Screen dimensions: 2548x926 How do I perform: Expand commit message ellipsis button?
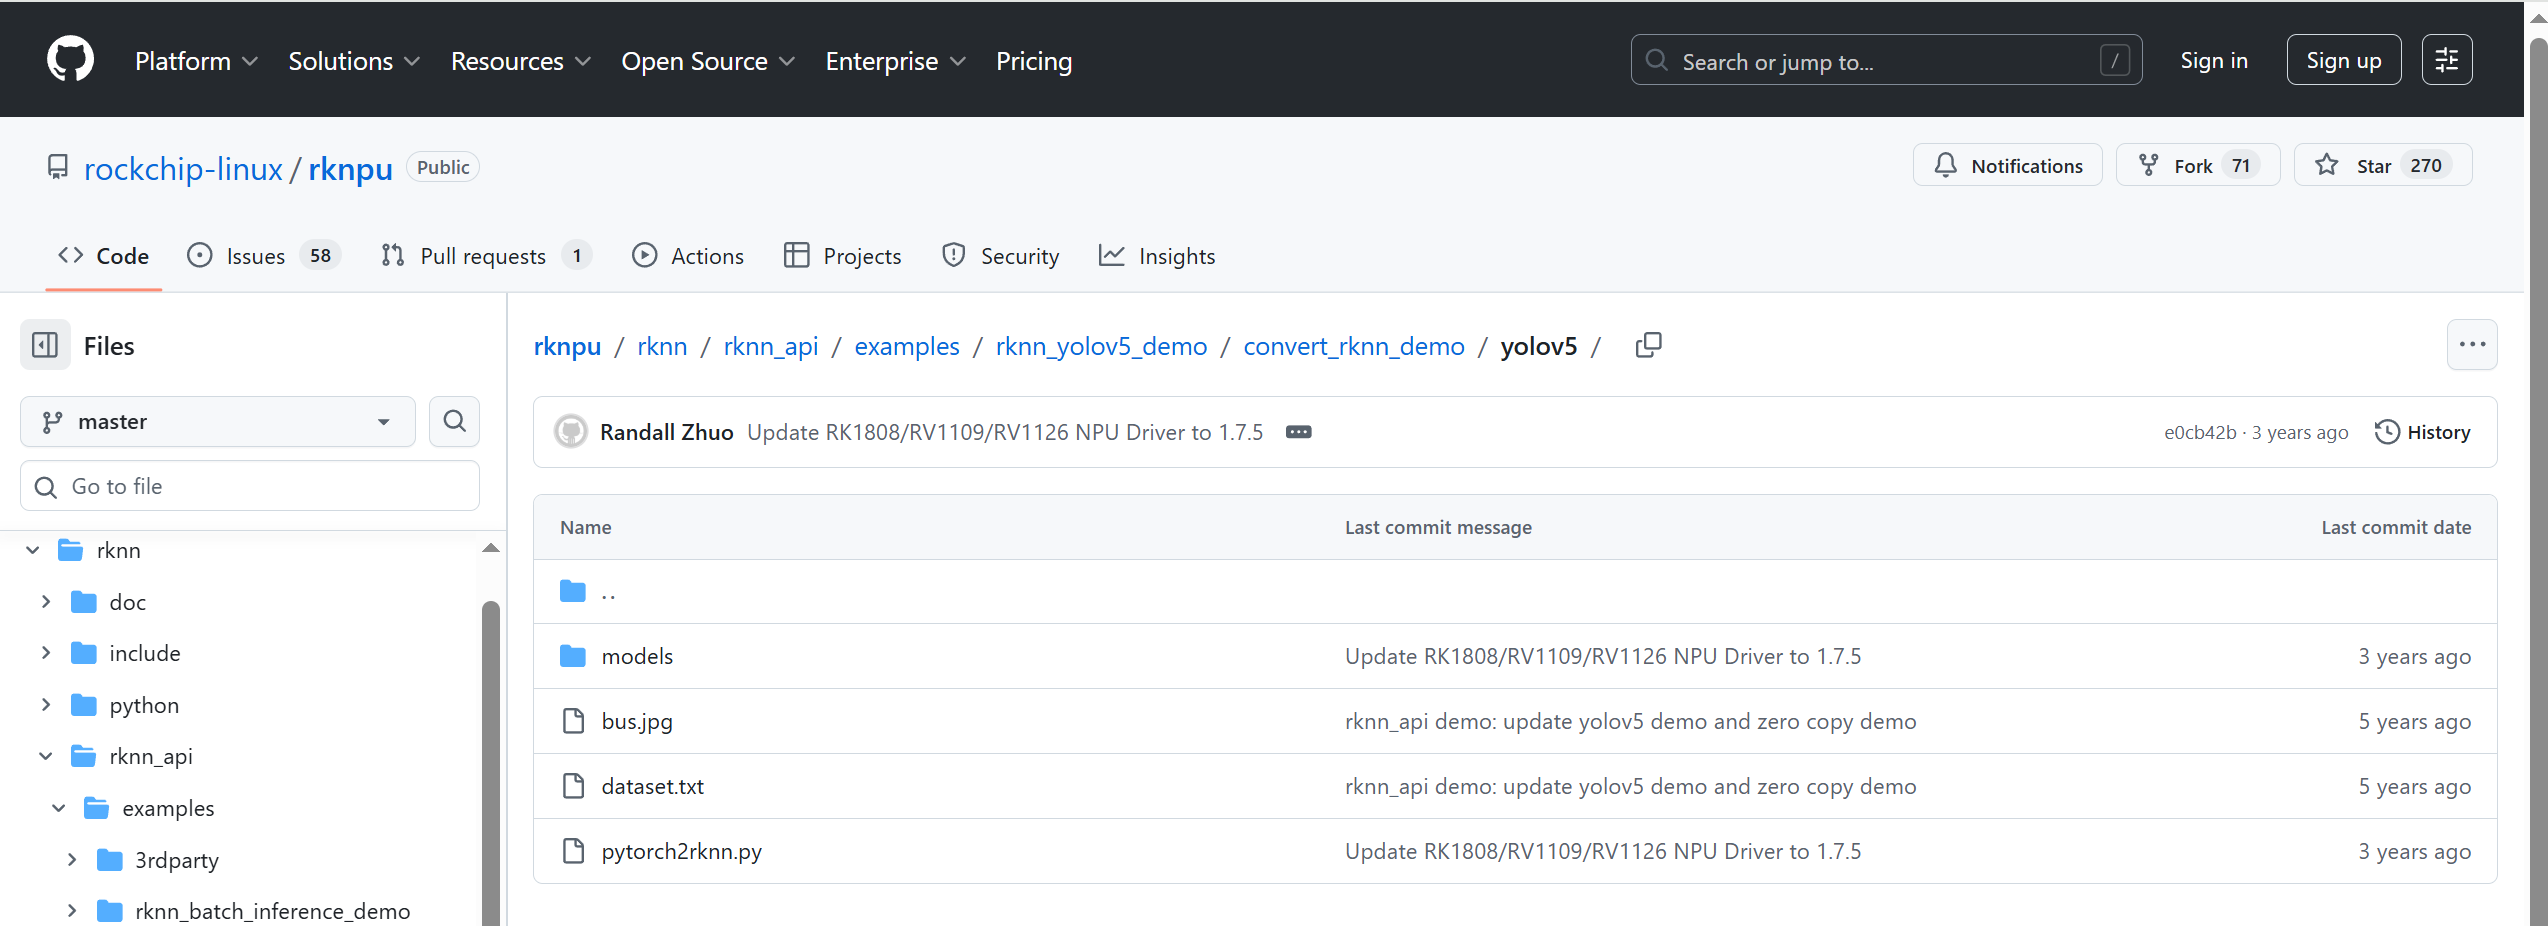pyautogui.click(x=1298, y=432)
